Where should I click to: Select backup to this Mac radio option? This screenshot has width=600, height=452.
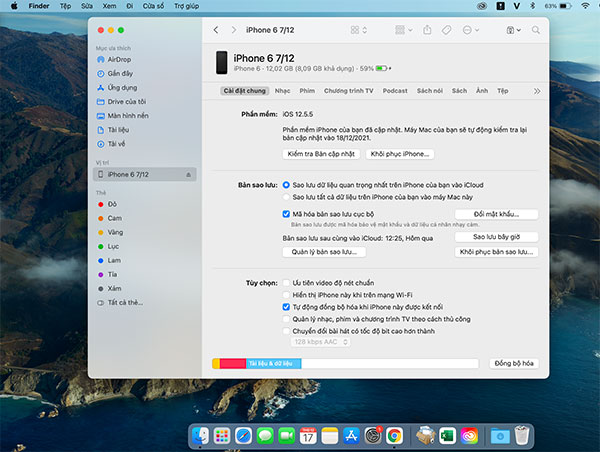click(x=286, y=197)
